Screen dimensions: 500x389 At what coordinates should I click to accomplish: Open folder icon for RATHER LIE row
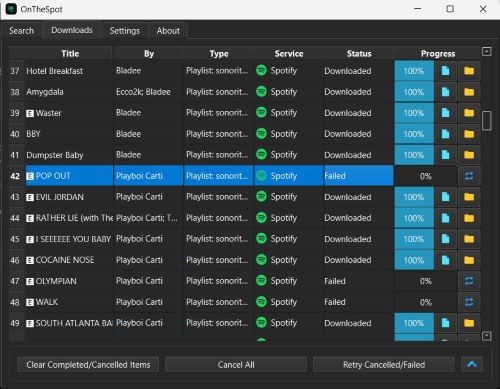tap(469, 218)
